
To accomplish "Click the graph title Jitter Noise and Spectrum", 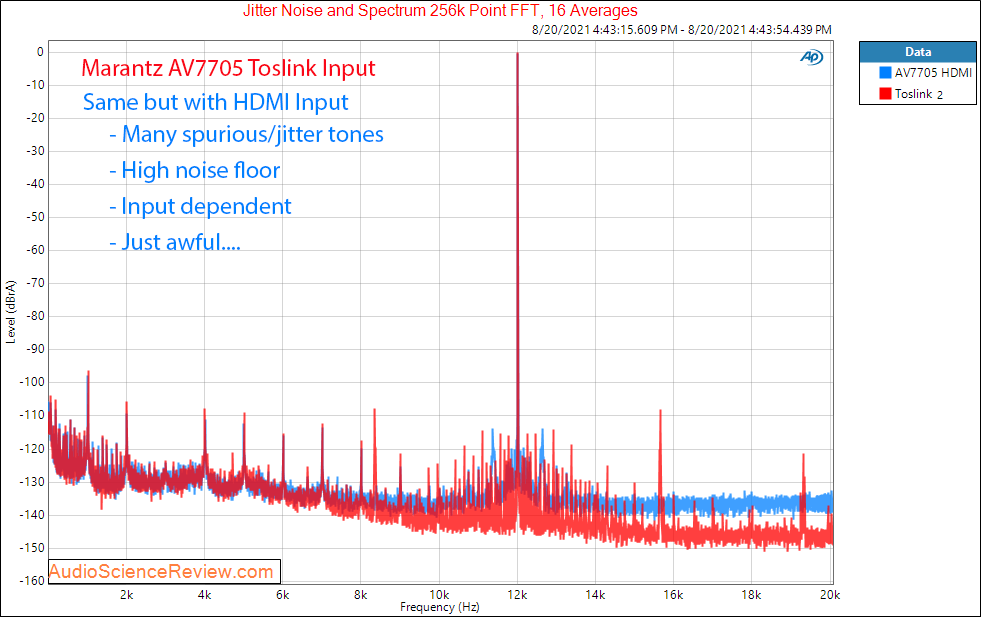I will 440,11.
